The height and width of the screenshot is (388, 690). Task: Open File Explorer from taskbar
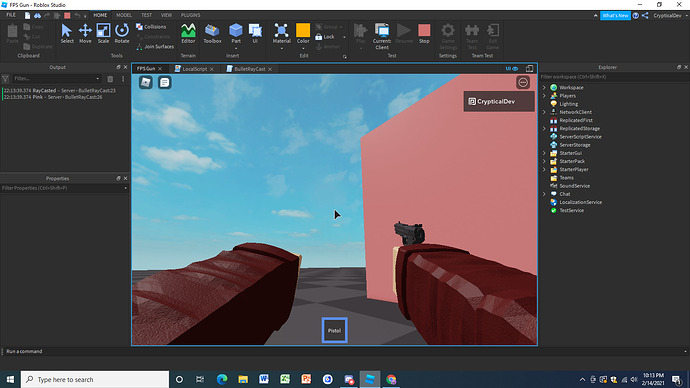243,379
